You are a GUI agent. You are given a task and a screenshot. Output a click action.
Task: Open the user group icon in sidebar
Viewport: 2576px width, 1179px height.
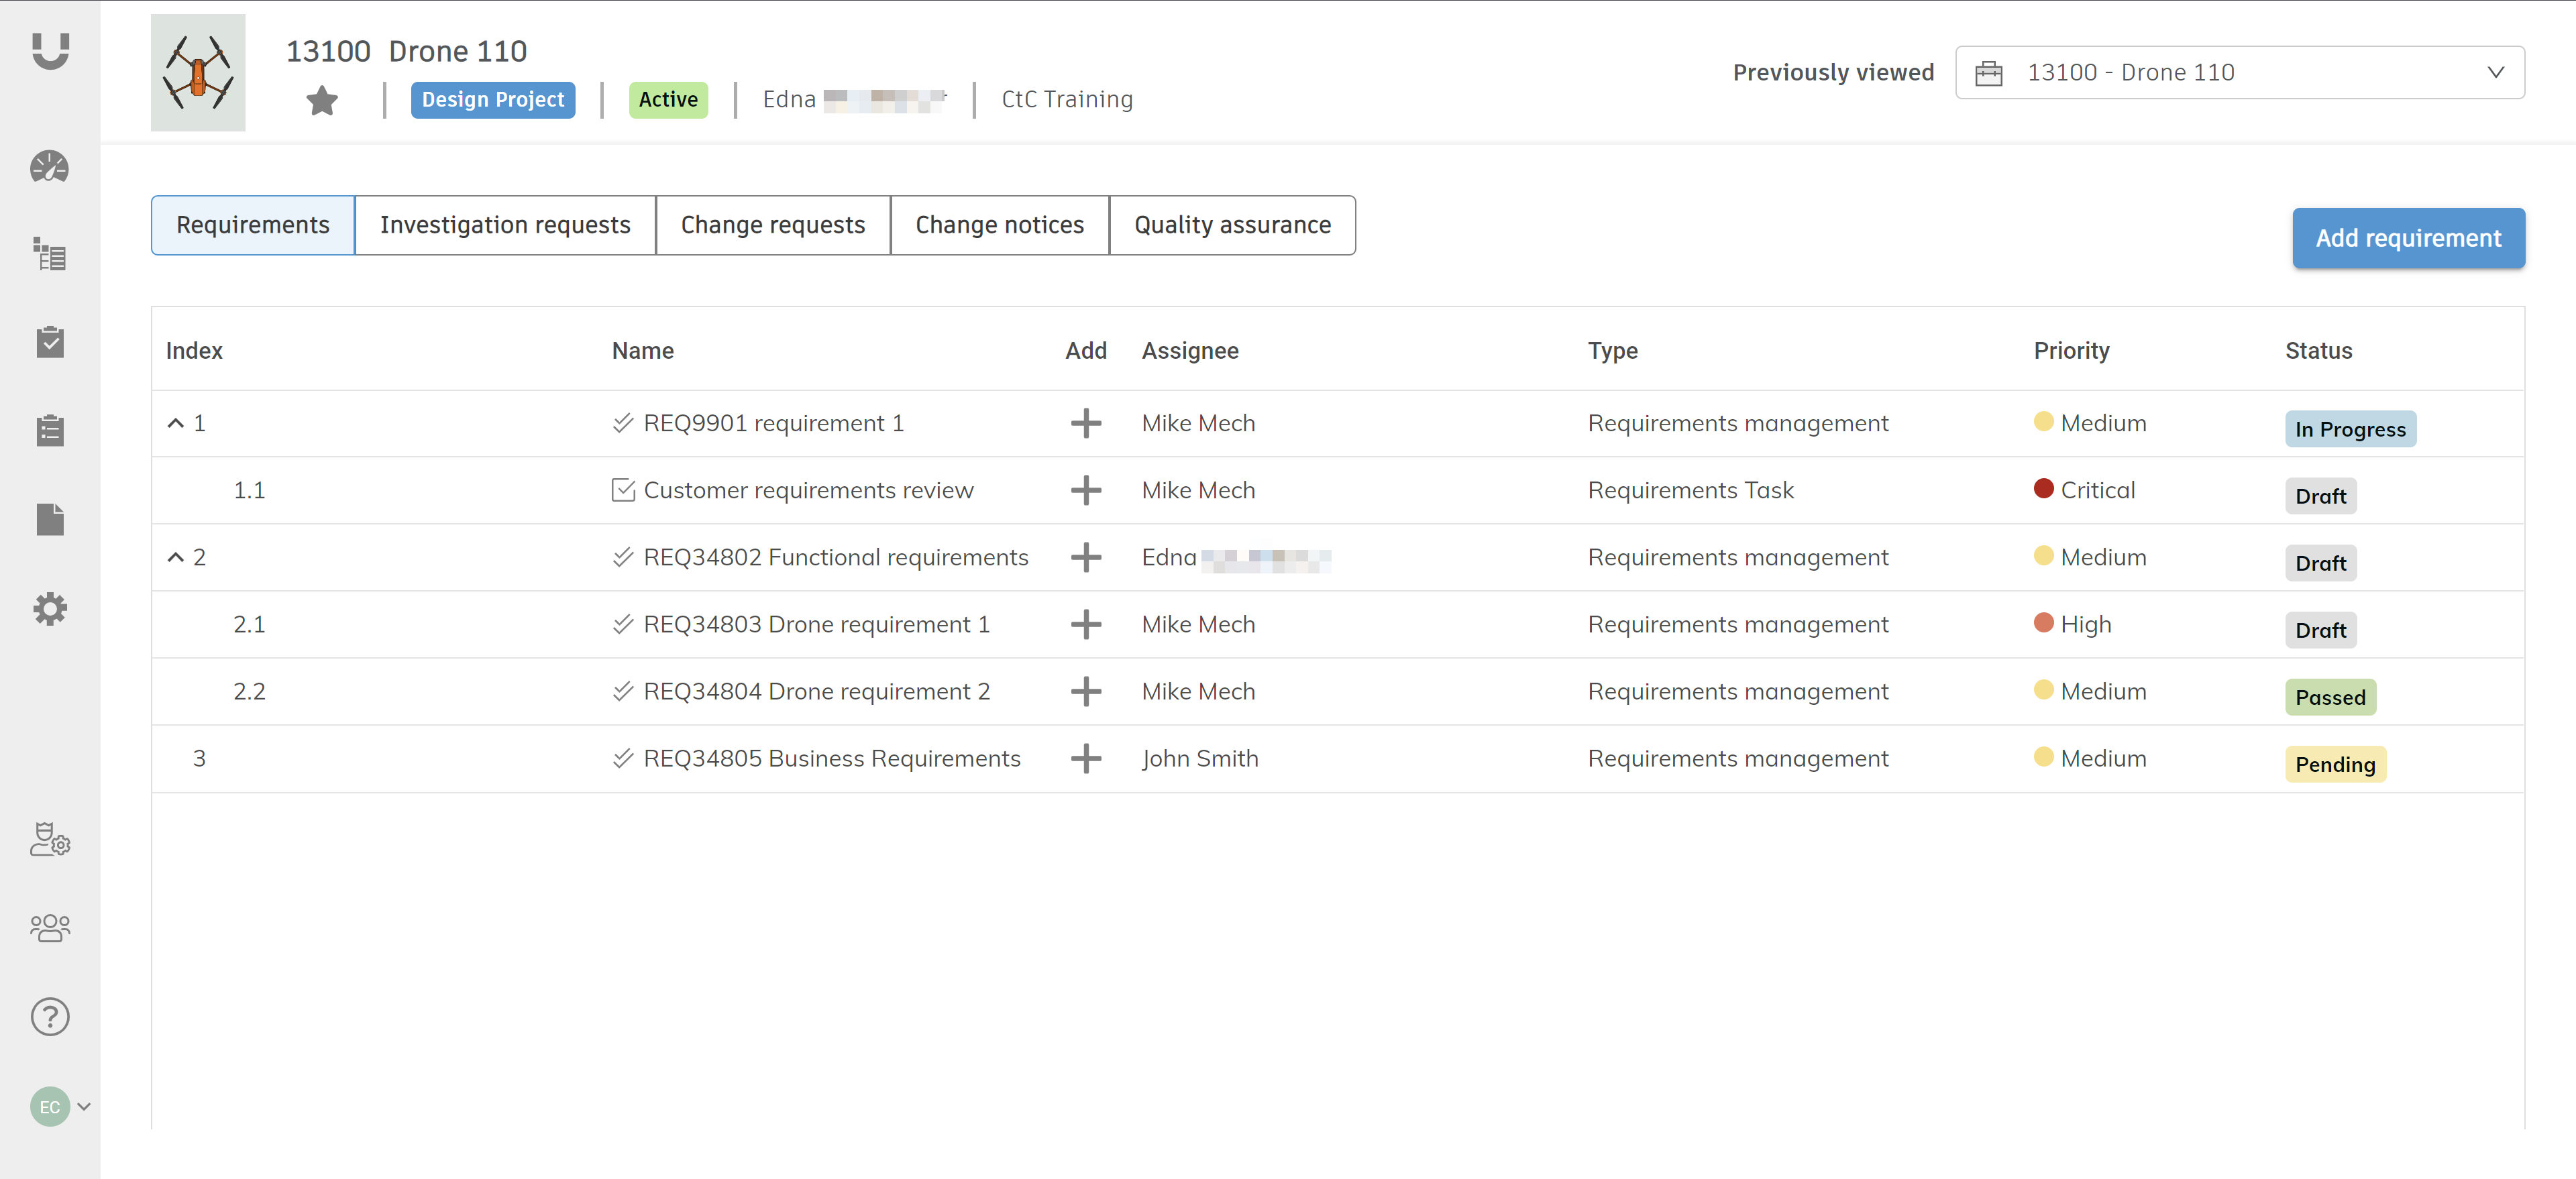[49, 927]
